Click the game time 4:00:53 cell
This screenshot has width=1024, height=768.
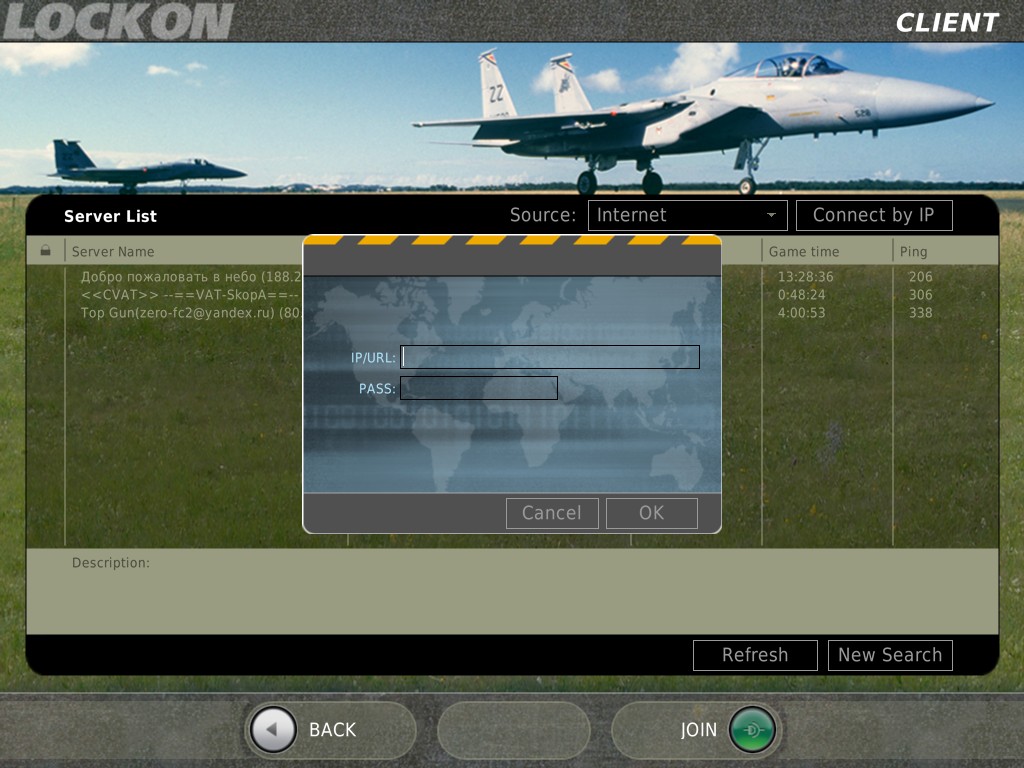tap(801, 313)
